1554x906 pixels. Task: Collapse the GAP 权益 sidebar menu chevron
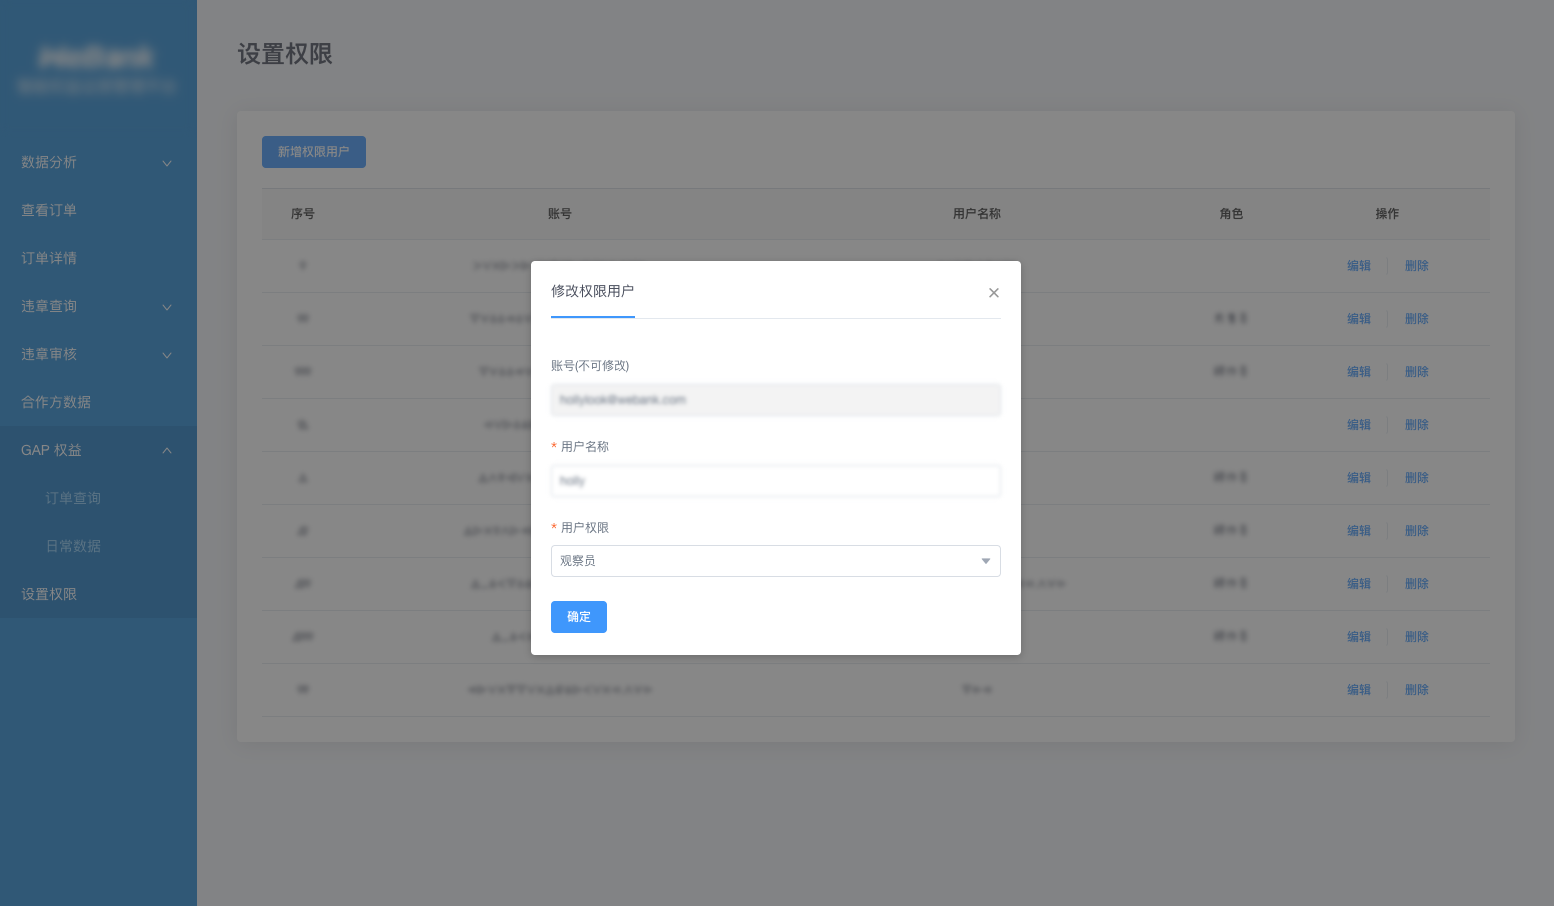point(167,451)
